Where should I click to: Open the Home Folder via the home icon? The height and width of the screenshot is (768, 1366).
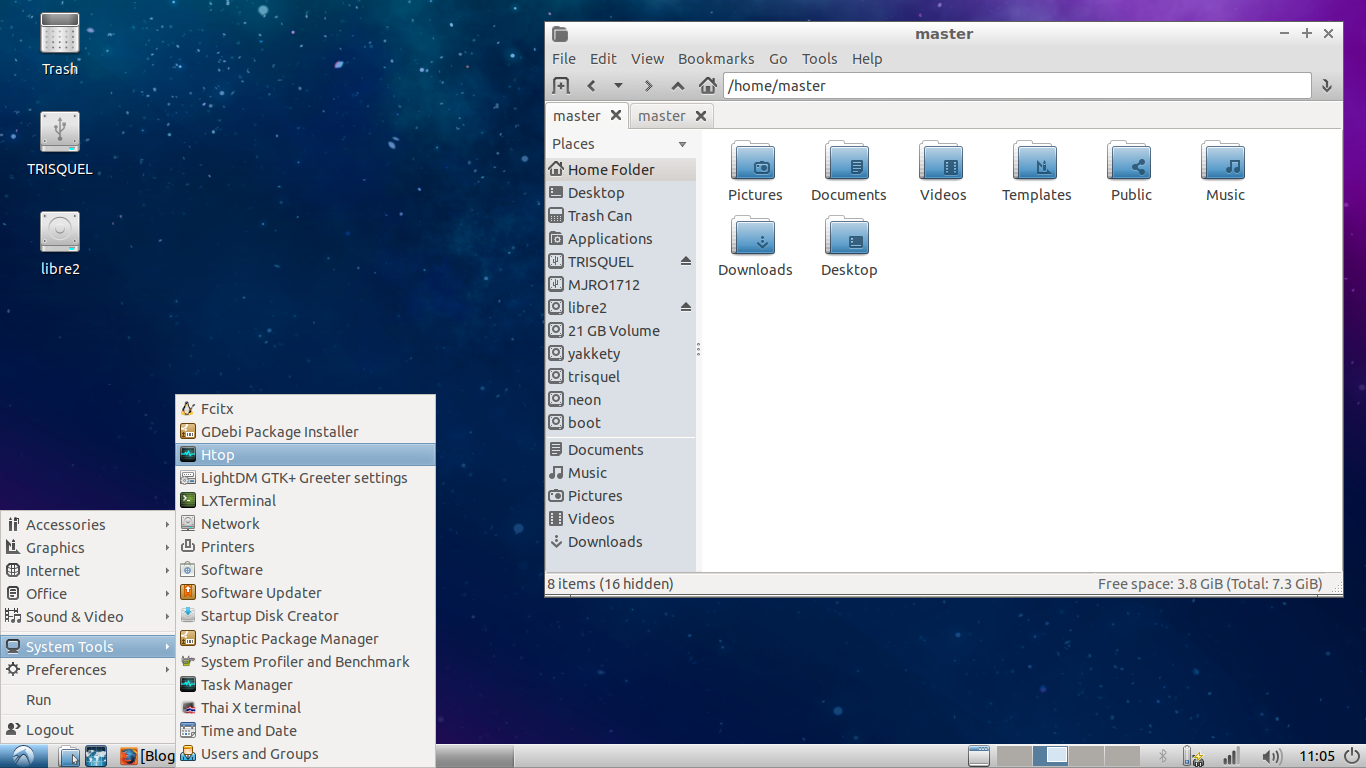coord(708,85)
